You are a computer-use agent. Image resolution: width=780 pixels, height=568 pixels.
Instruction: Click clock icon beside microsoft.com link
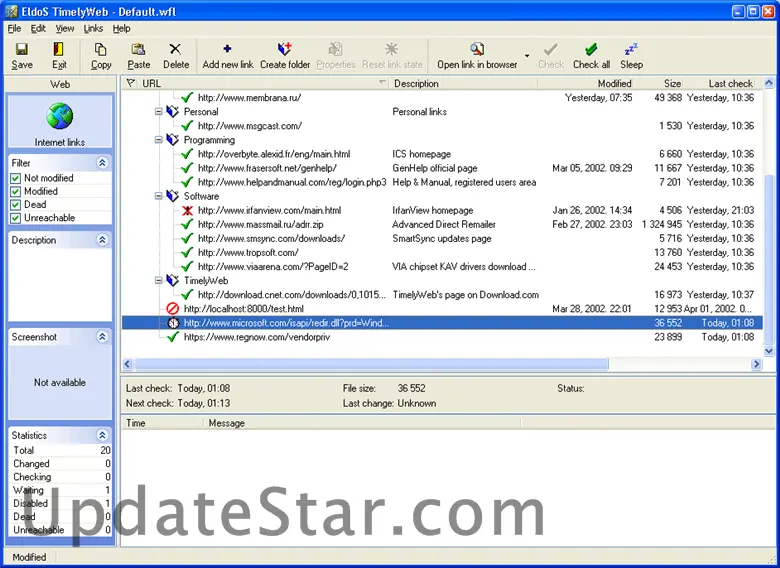pyautogui.click(x=173, y=323)
